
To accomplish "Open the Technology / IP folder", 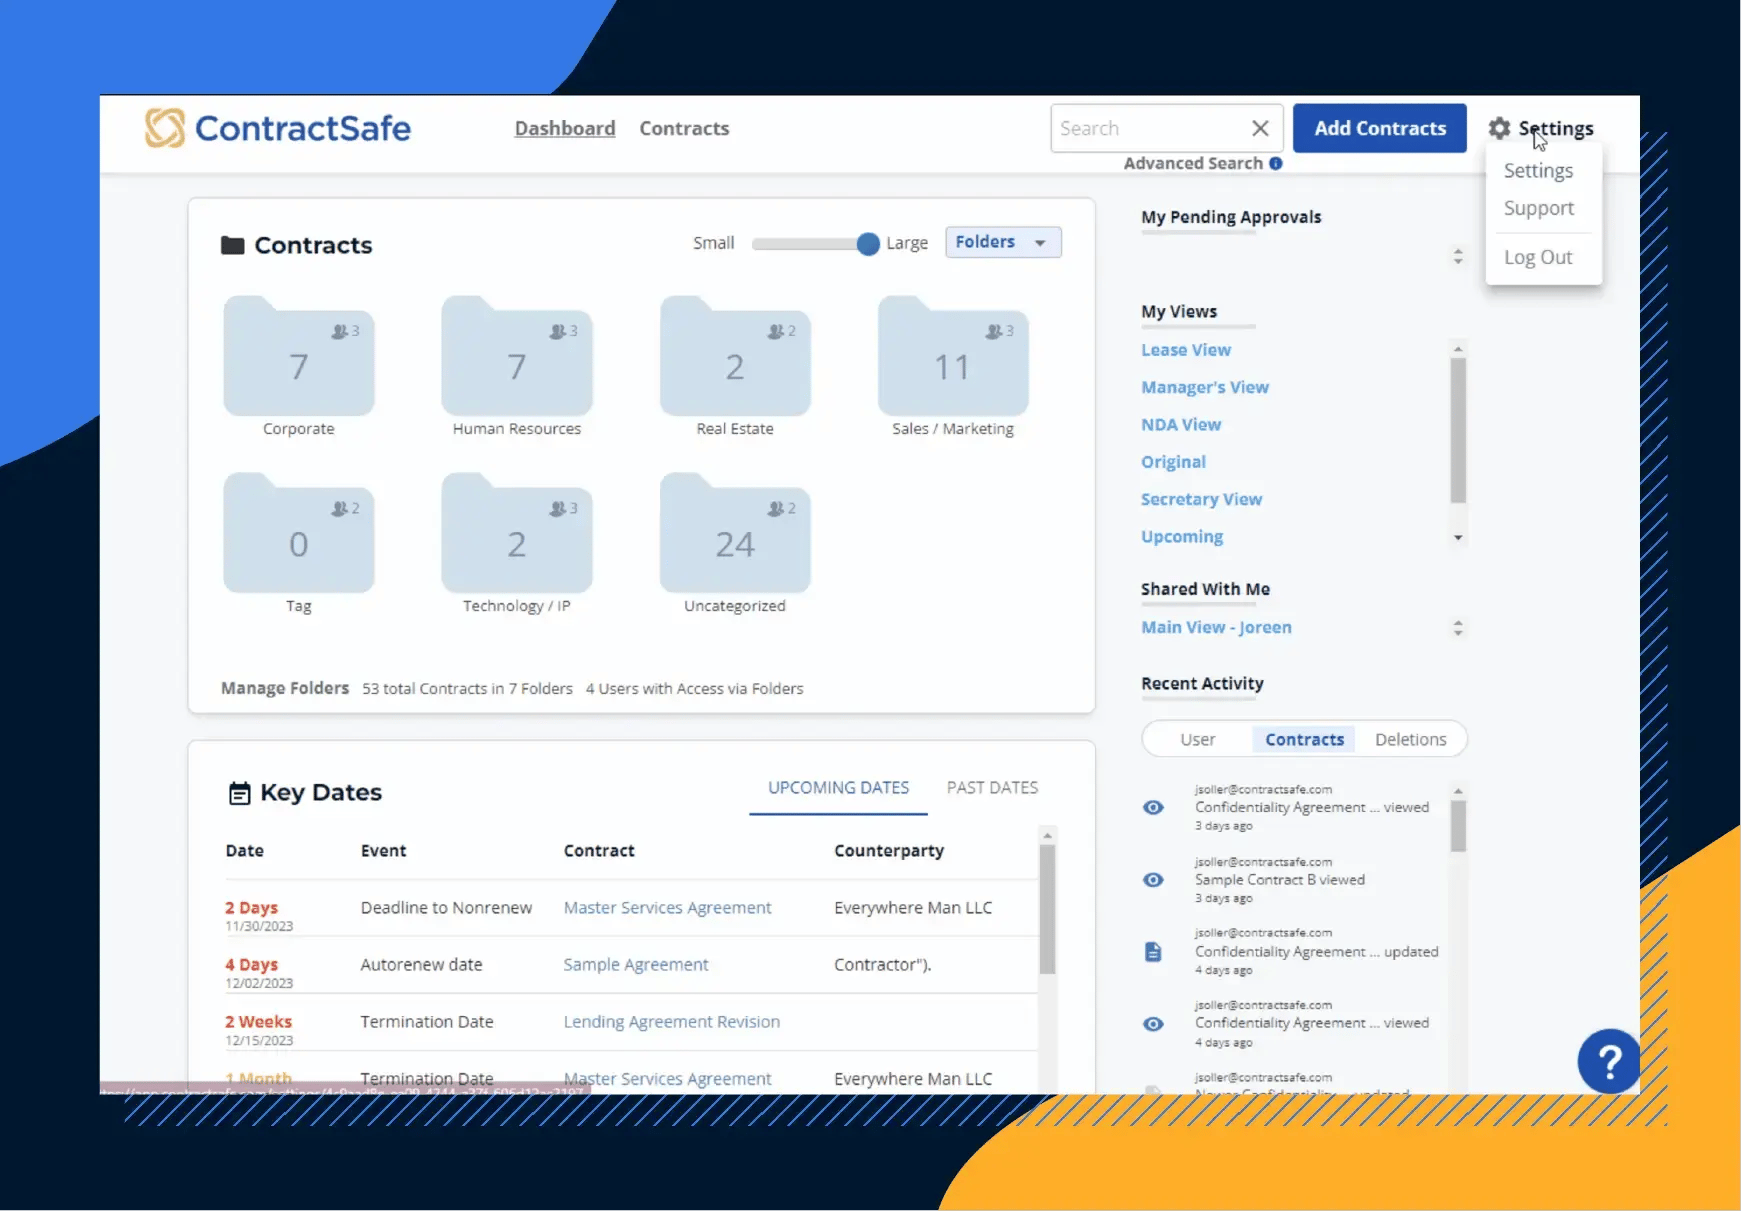I will (517, 533).
